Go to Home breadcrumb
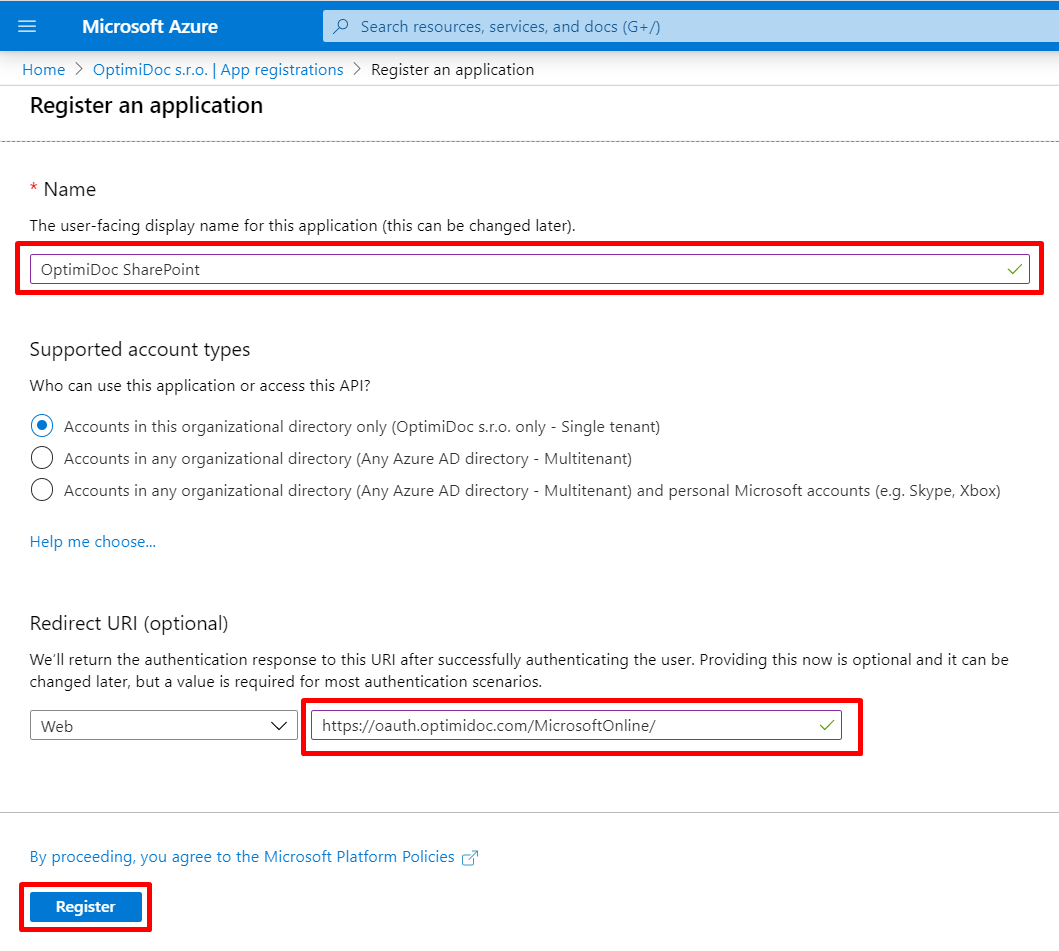Image resolution: width=1059 pixels, height=951 pixels. [x=44, y=70]
